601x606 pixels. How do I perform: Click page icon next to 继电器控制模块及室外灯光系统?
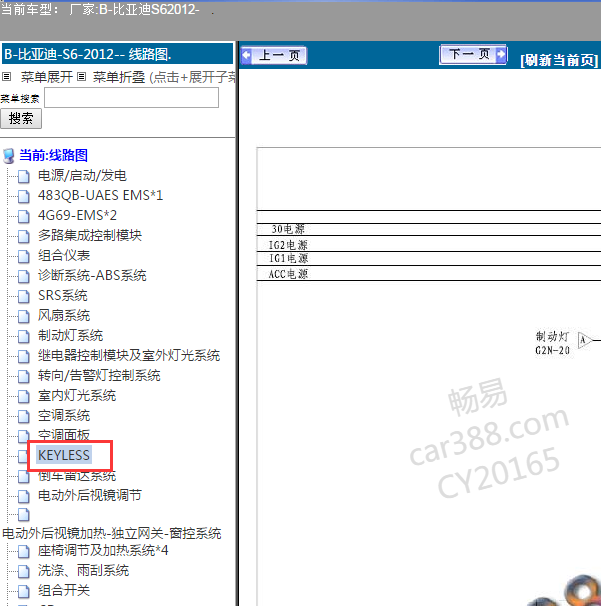[x=24, y=356]
